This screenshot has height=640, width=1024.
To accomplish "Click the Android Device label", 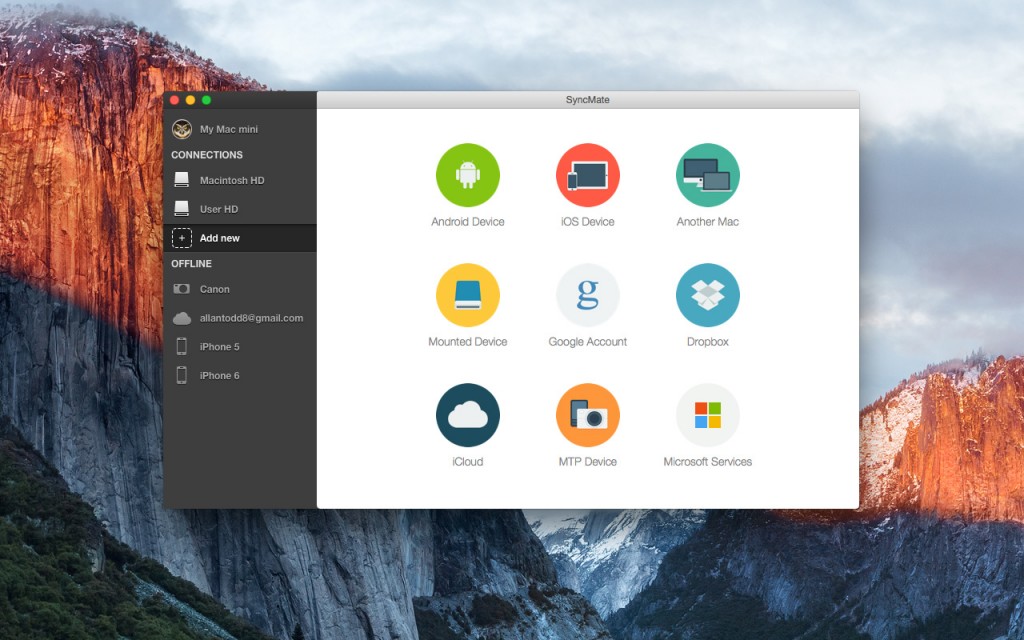I will coord(468,221).
